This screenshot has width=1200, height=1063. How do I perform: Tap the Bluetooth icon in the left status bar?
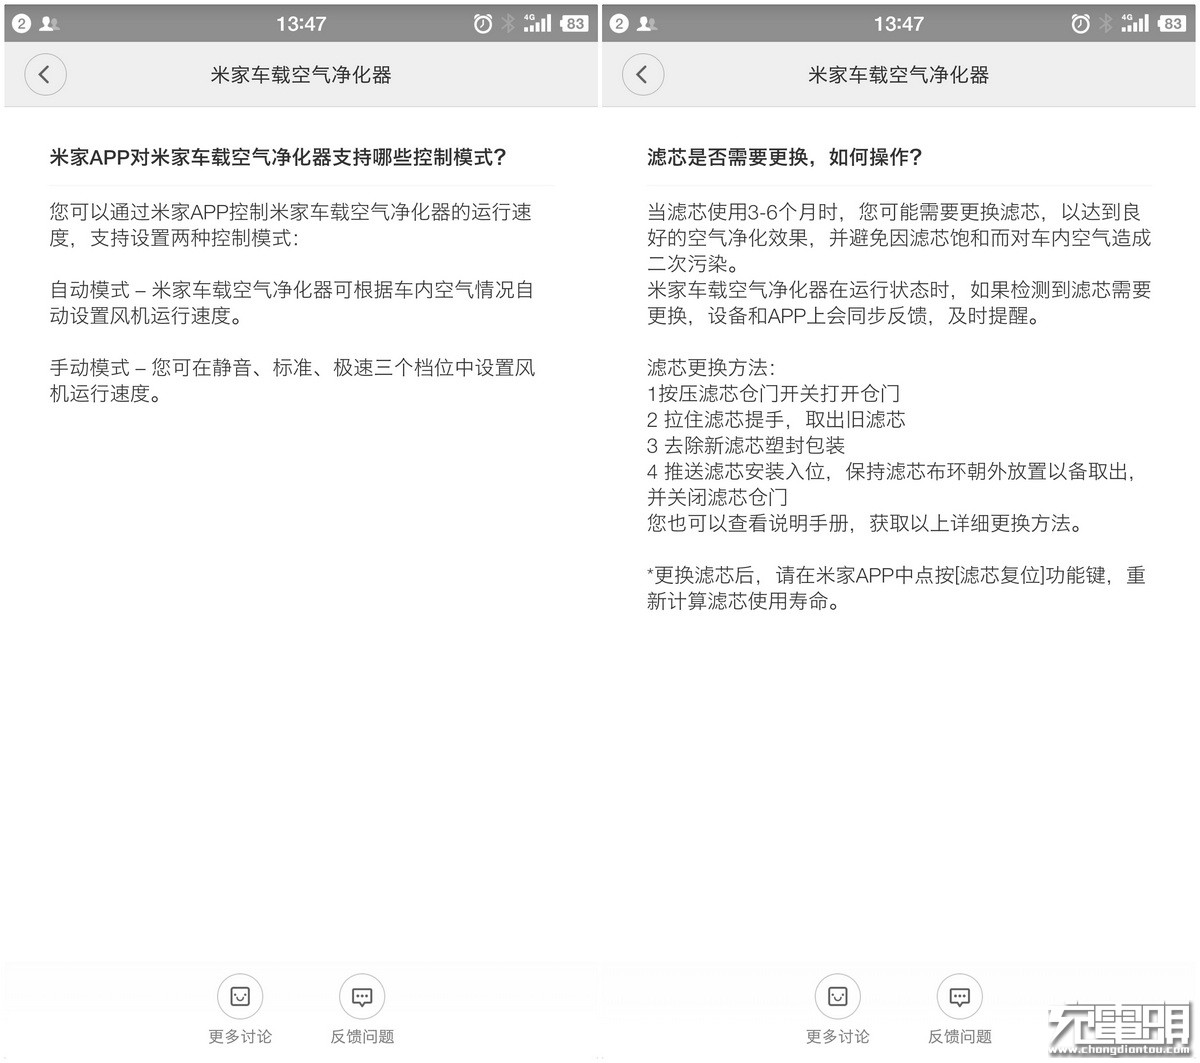click(x=508, y=24)
